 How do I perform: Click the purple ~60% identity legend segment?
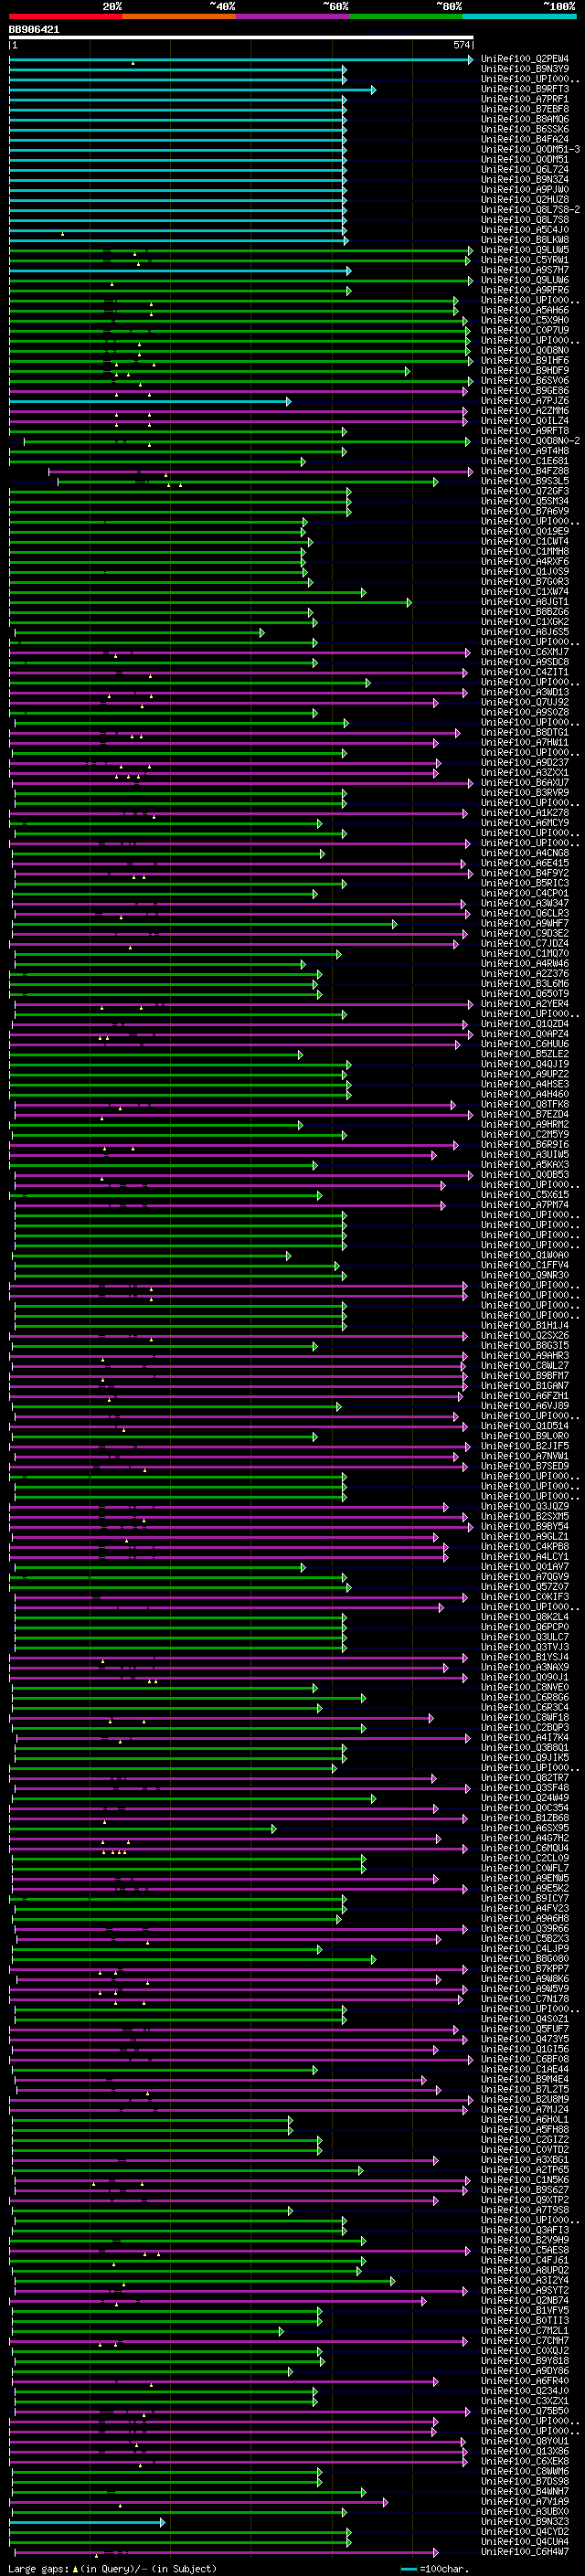pyautogui.click(x=293, y=17)
